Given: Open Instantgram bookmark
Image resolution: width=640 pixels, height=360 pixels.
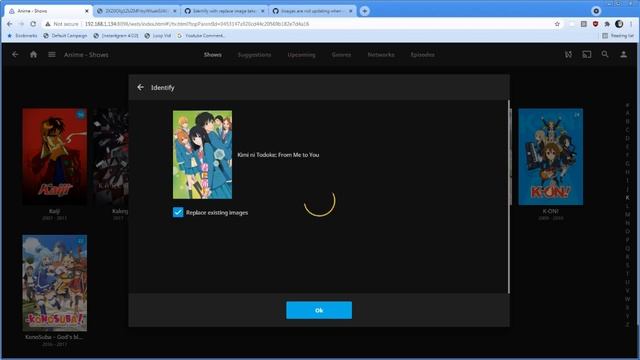Looking at the screenshot, I should click(x=116, y=36).
